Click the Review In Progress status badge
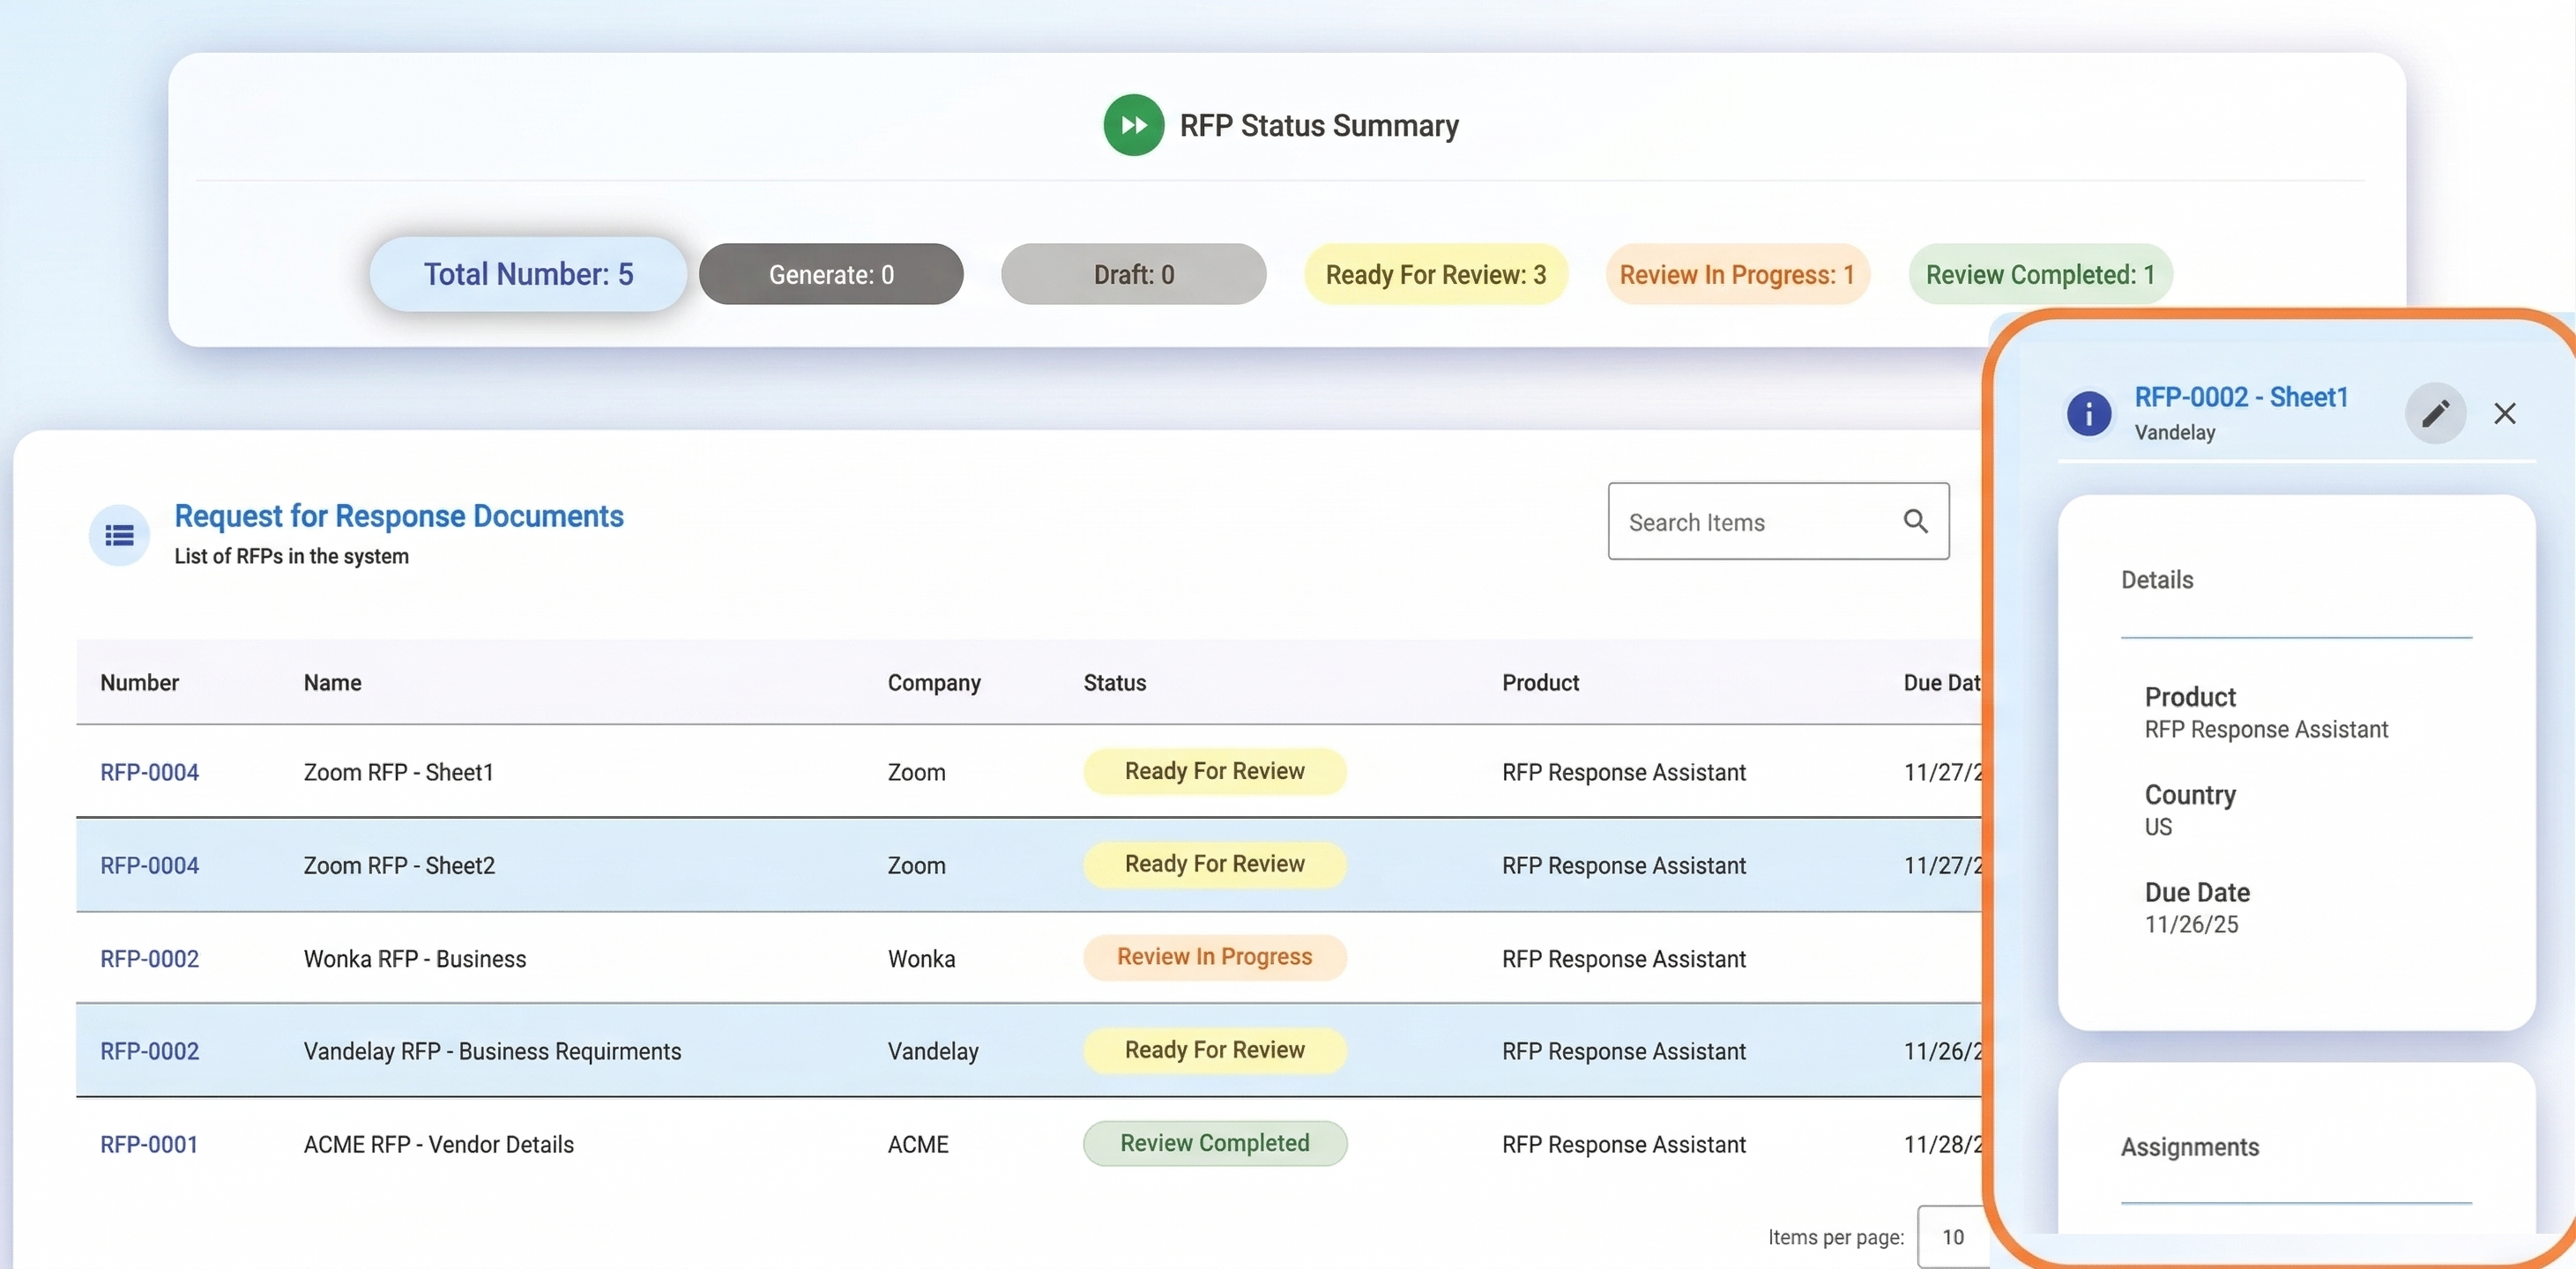 click(1214, 957)
